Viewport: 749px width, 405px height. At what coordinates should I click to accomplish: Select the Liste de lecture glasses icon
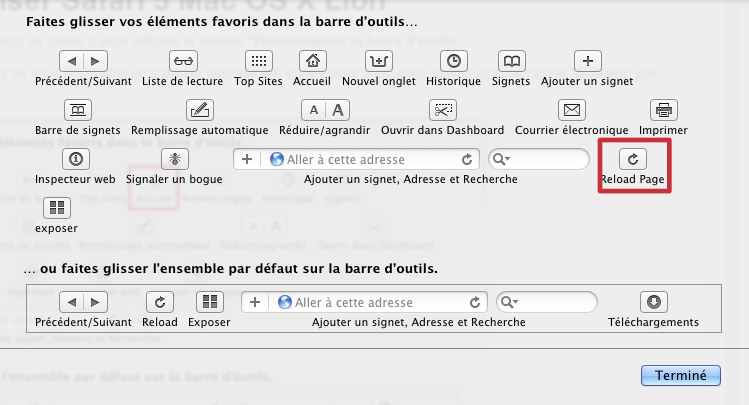pos(183,61)
